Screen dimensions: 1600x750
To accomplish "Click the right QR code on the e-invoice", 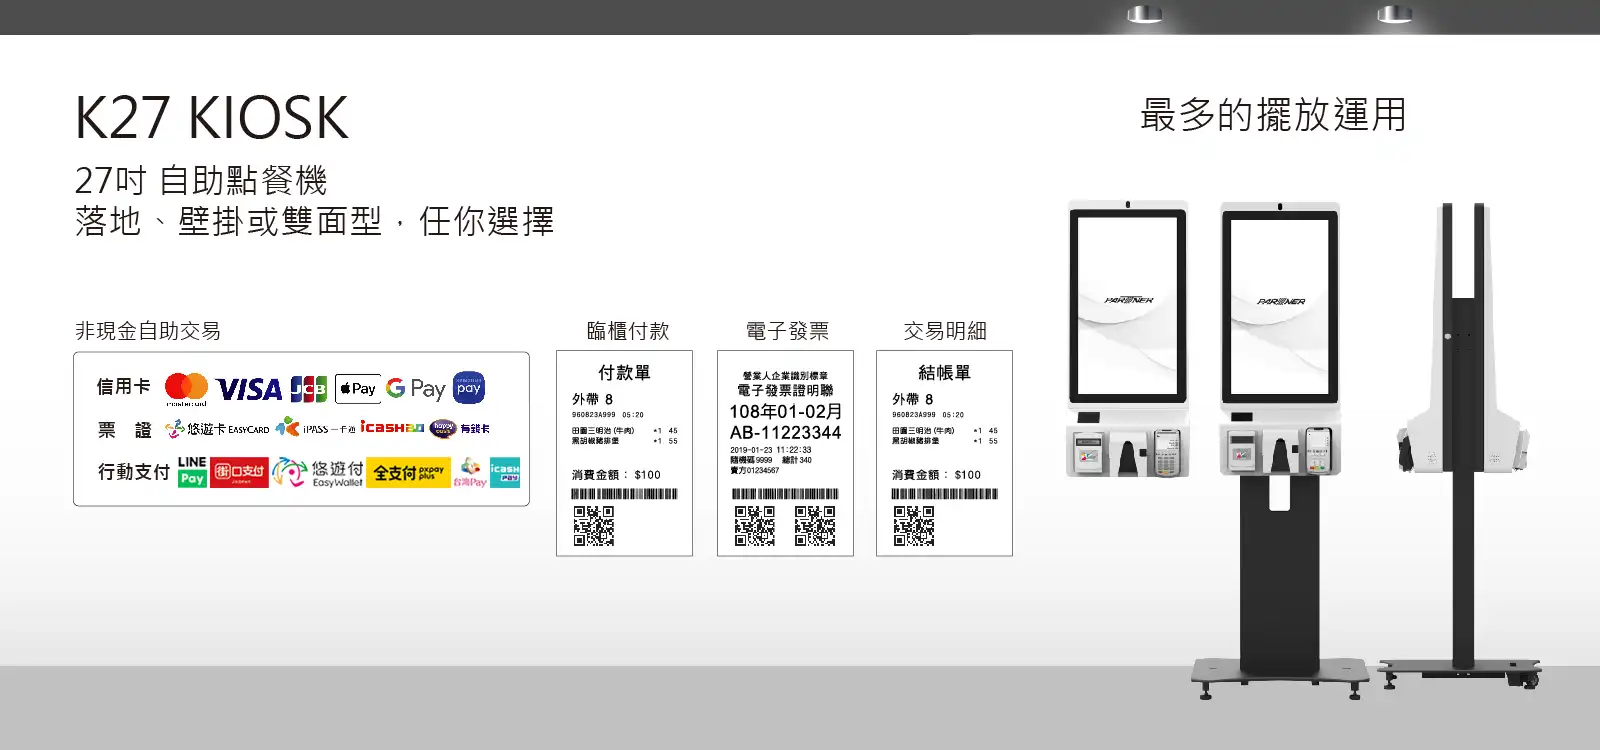I will pos(815,526).
